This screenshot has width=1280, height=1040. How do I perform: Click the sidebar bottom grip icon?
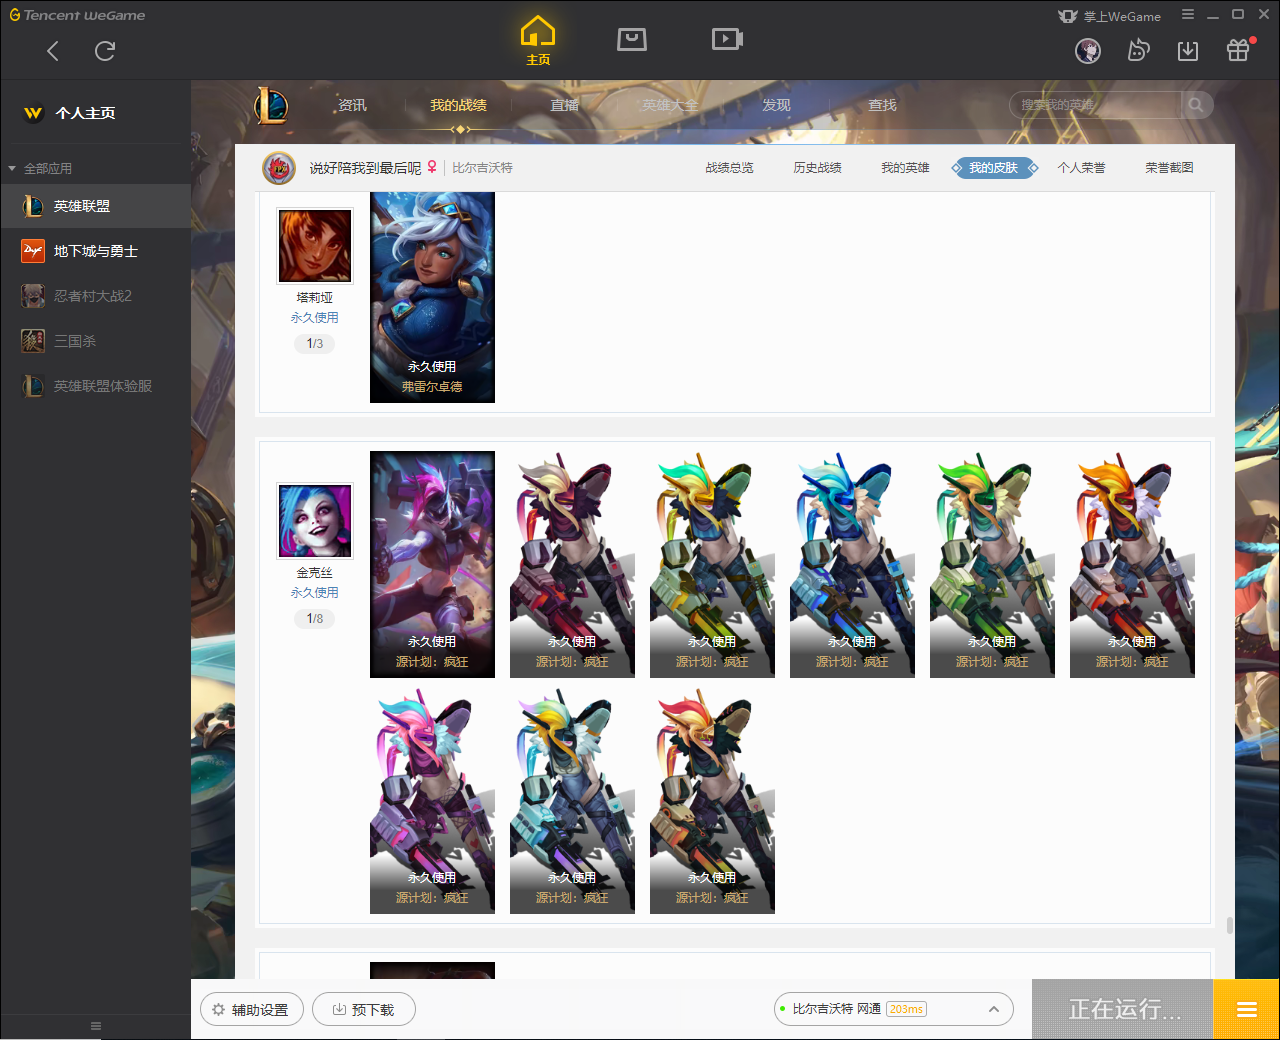click(x=96, y=1026)
